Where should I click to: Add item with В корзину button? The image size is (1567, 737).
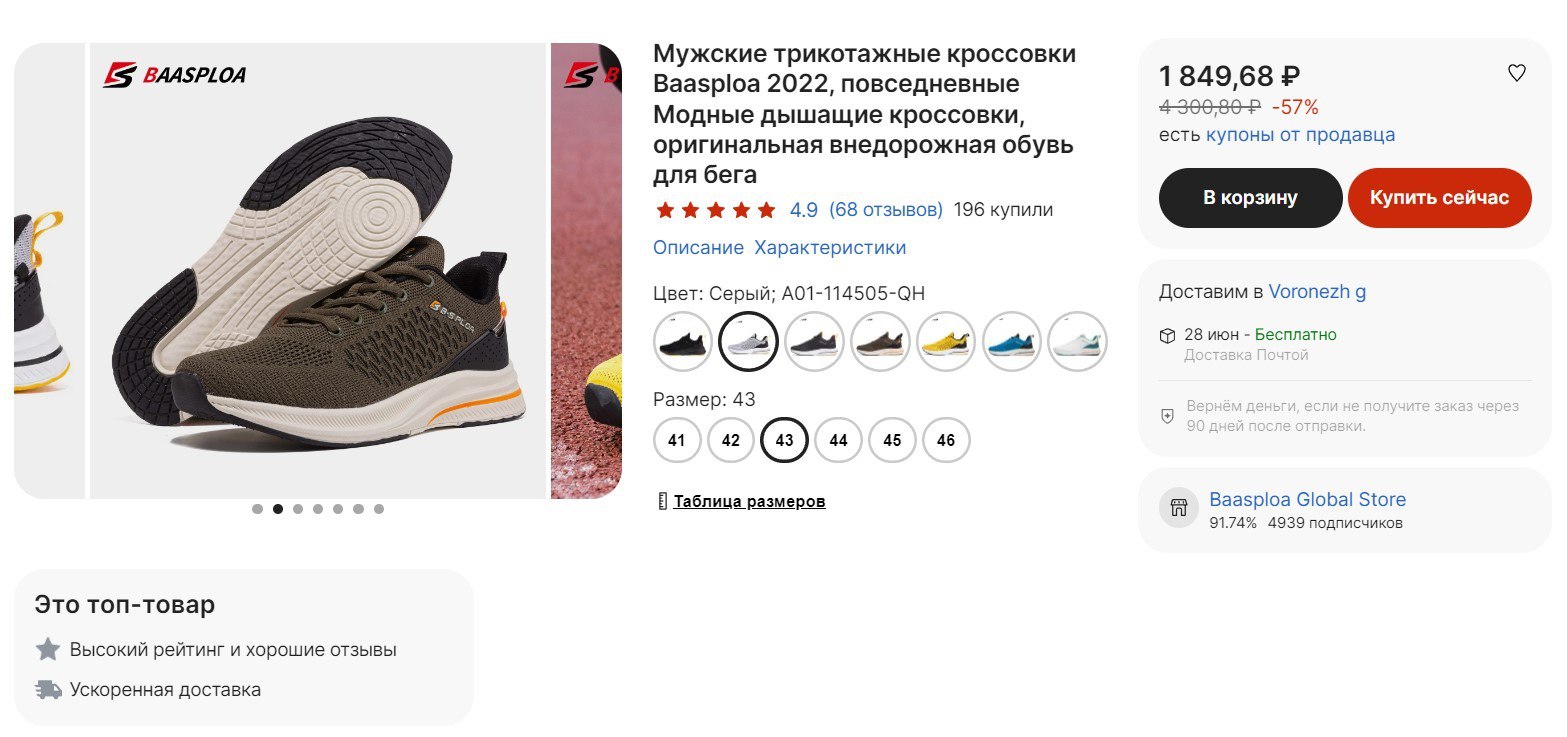[1250, 198]
